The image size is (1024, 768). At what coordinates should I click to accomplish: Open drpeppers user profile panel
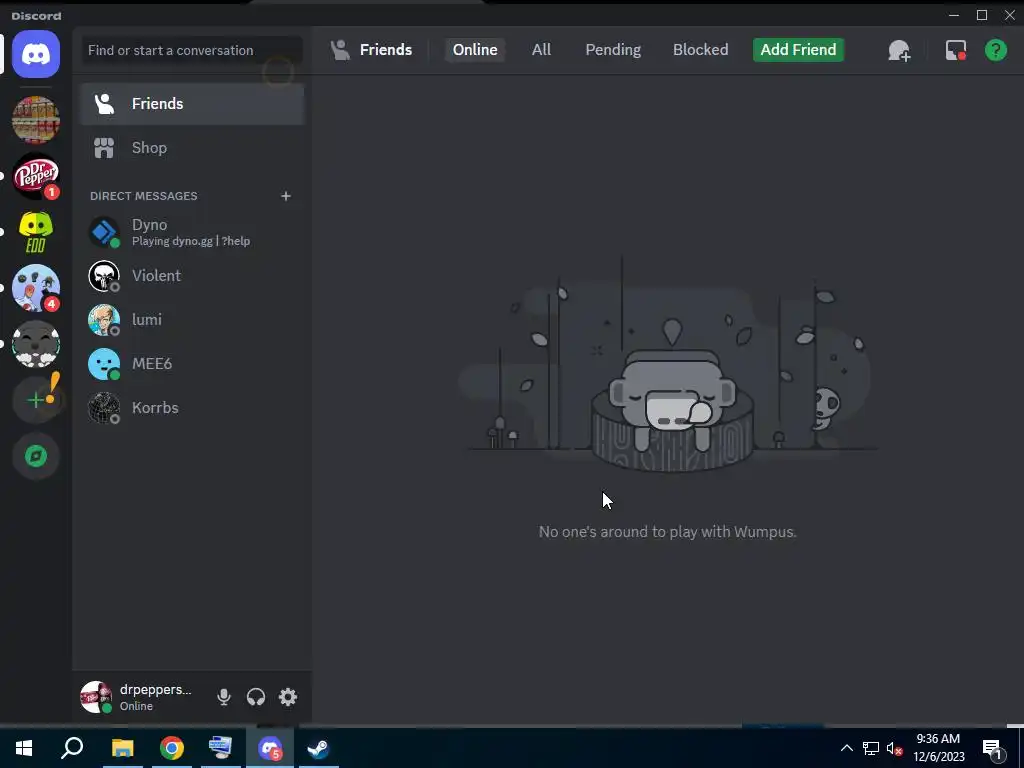coord(136,697)
